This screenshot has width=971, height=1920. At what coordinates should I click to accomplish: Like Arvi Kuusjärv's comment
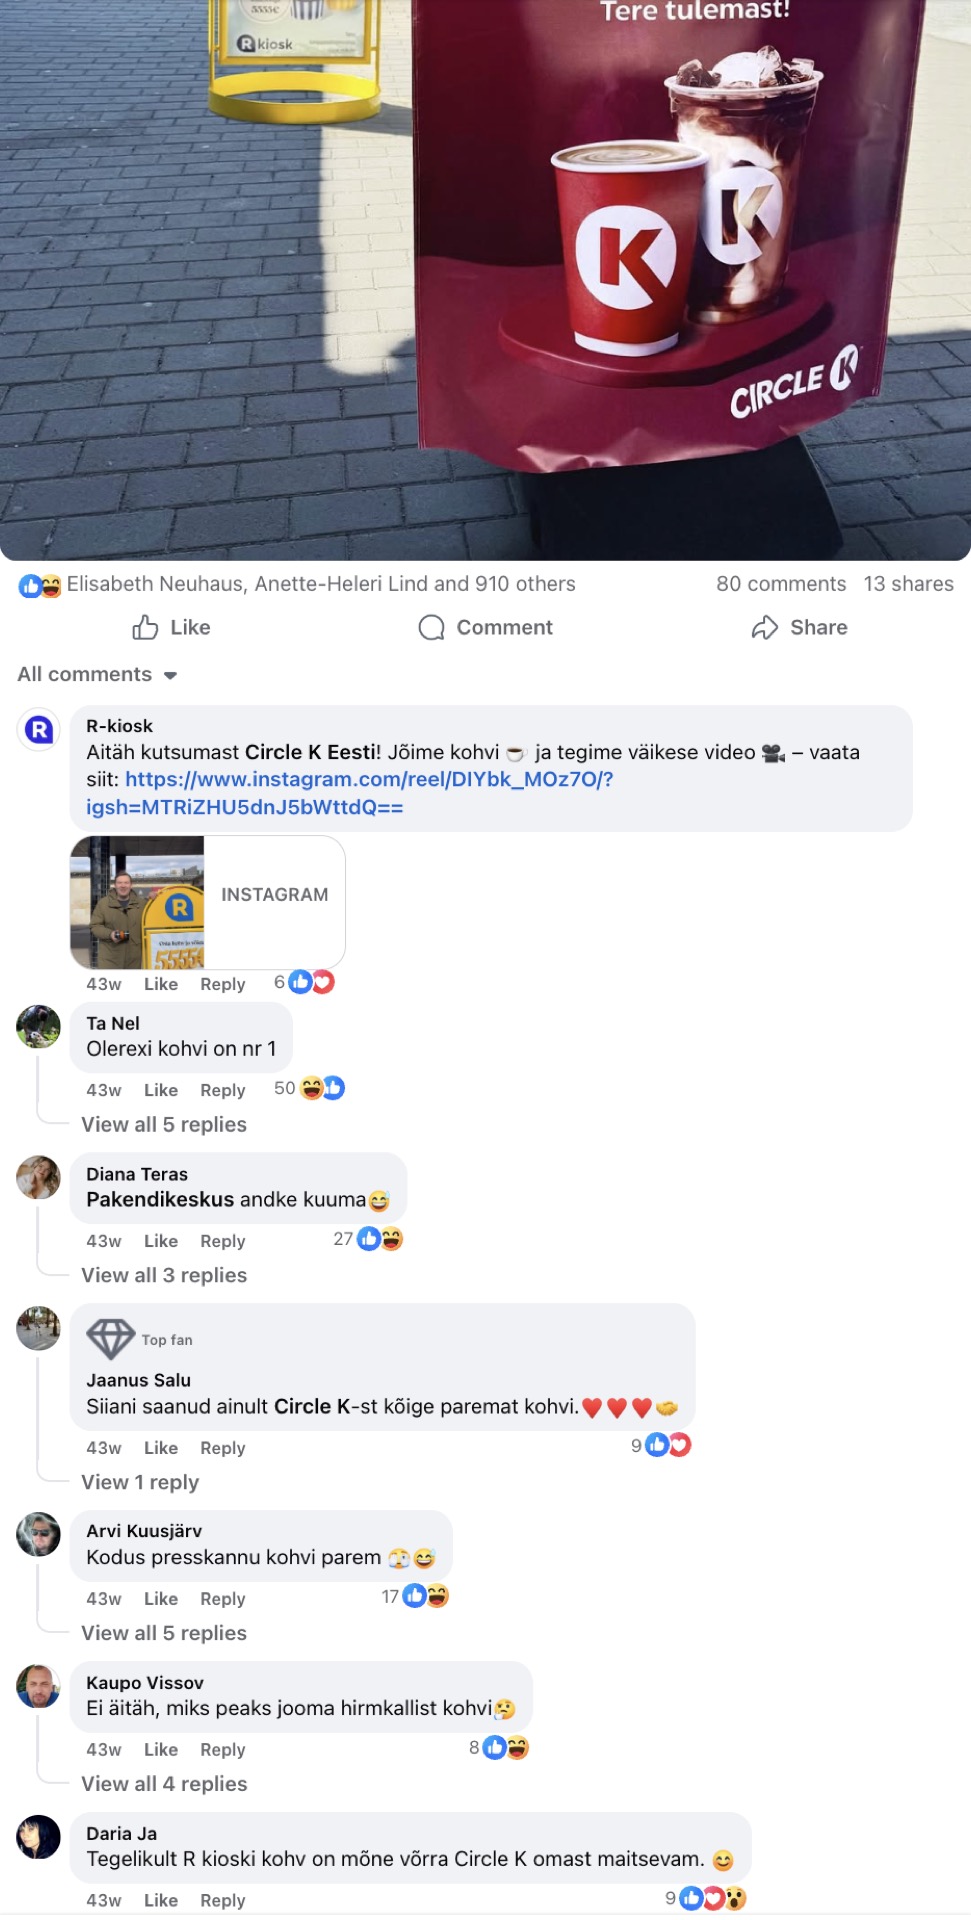[161, 1599]
